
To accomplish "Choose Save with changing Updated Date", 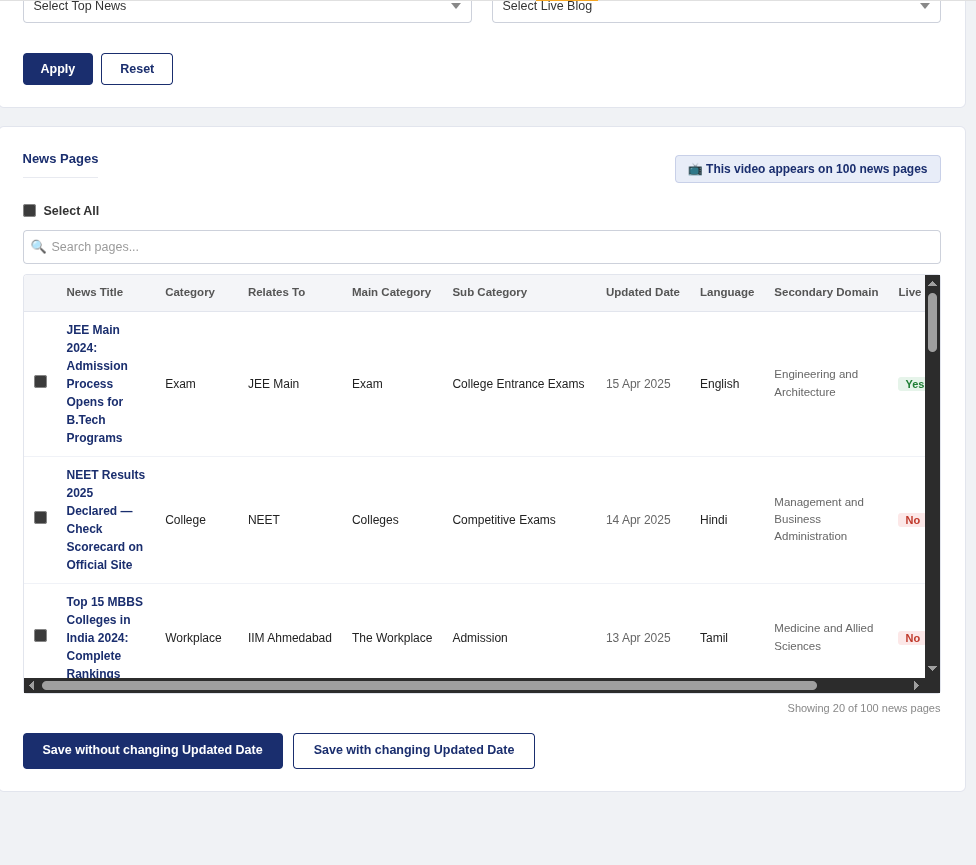I will 414,750.
